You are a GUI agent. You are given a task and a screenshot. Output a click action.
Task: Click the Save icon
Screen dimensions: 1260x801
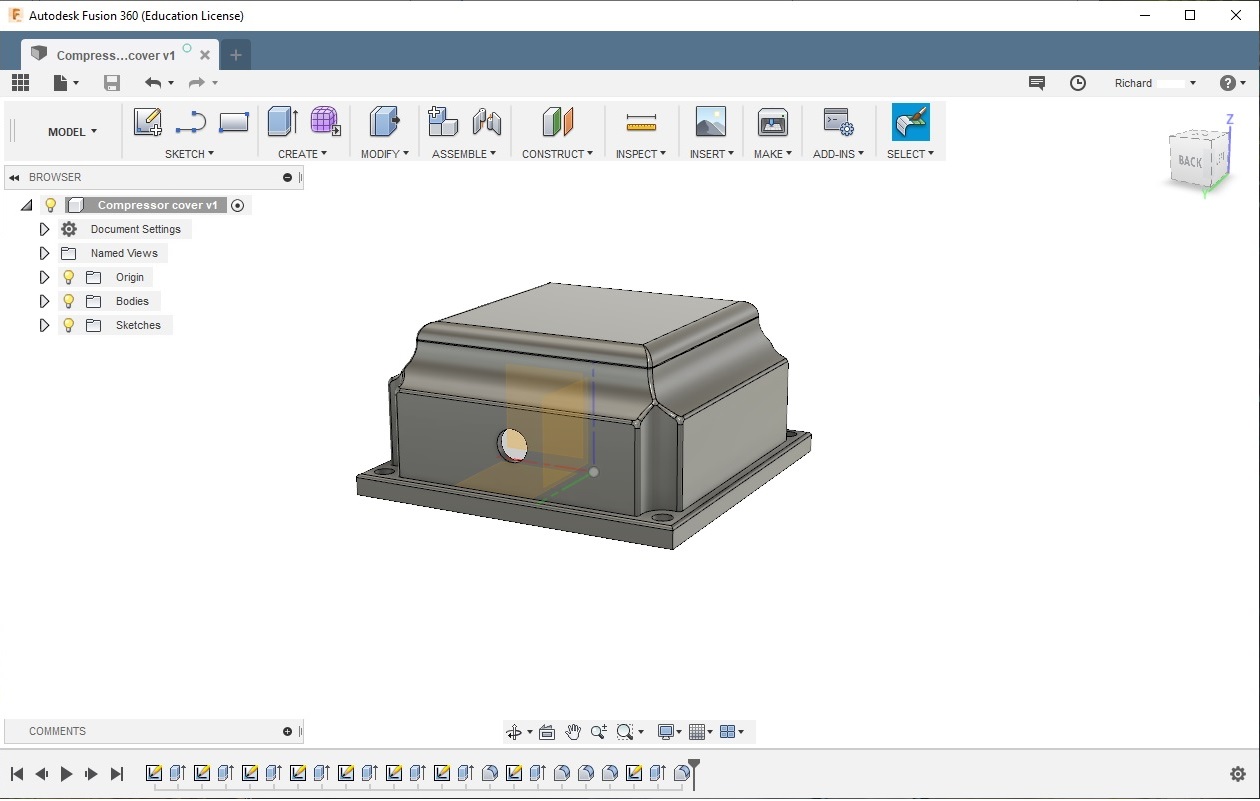[x=112, y=83]
